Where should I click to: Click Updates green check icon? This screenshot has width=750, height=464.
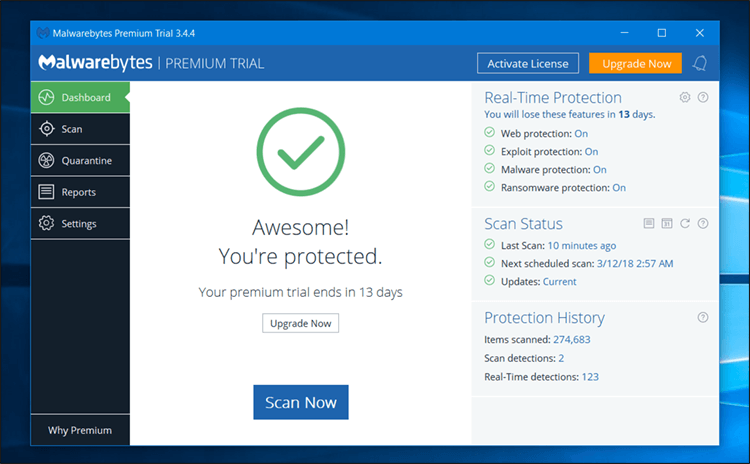click(489, 280)
